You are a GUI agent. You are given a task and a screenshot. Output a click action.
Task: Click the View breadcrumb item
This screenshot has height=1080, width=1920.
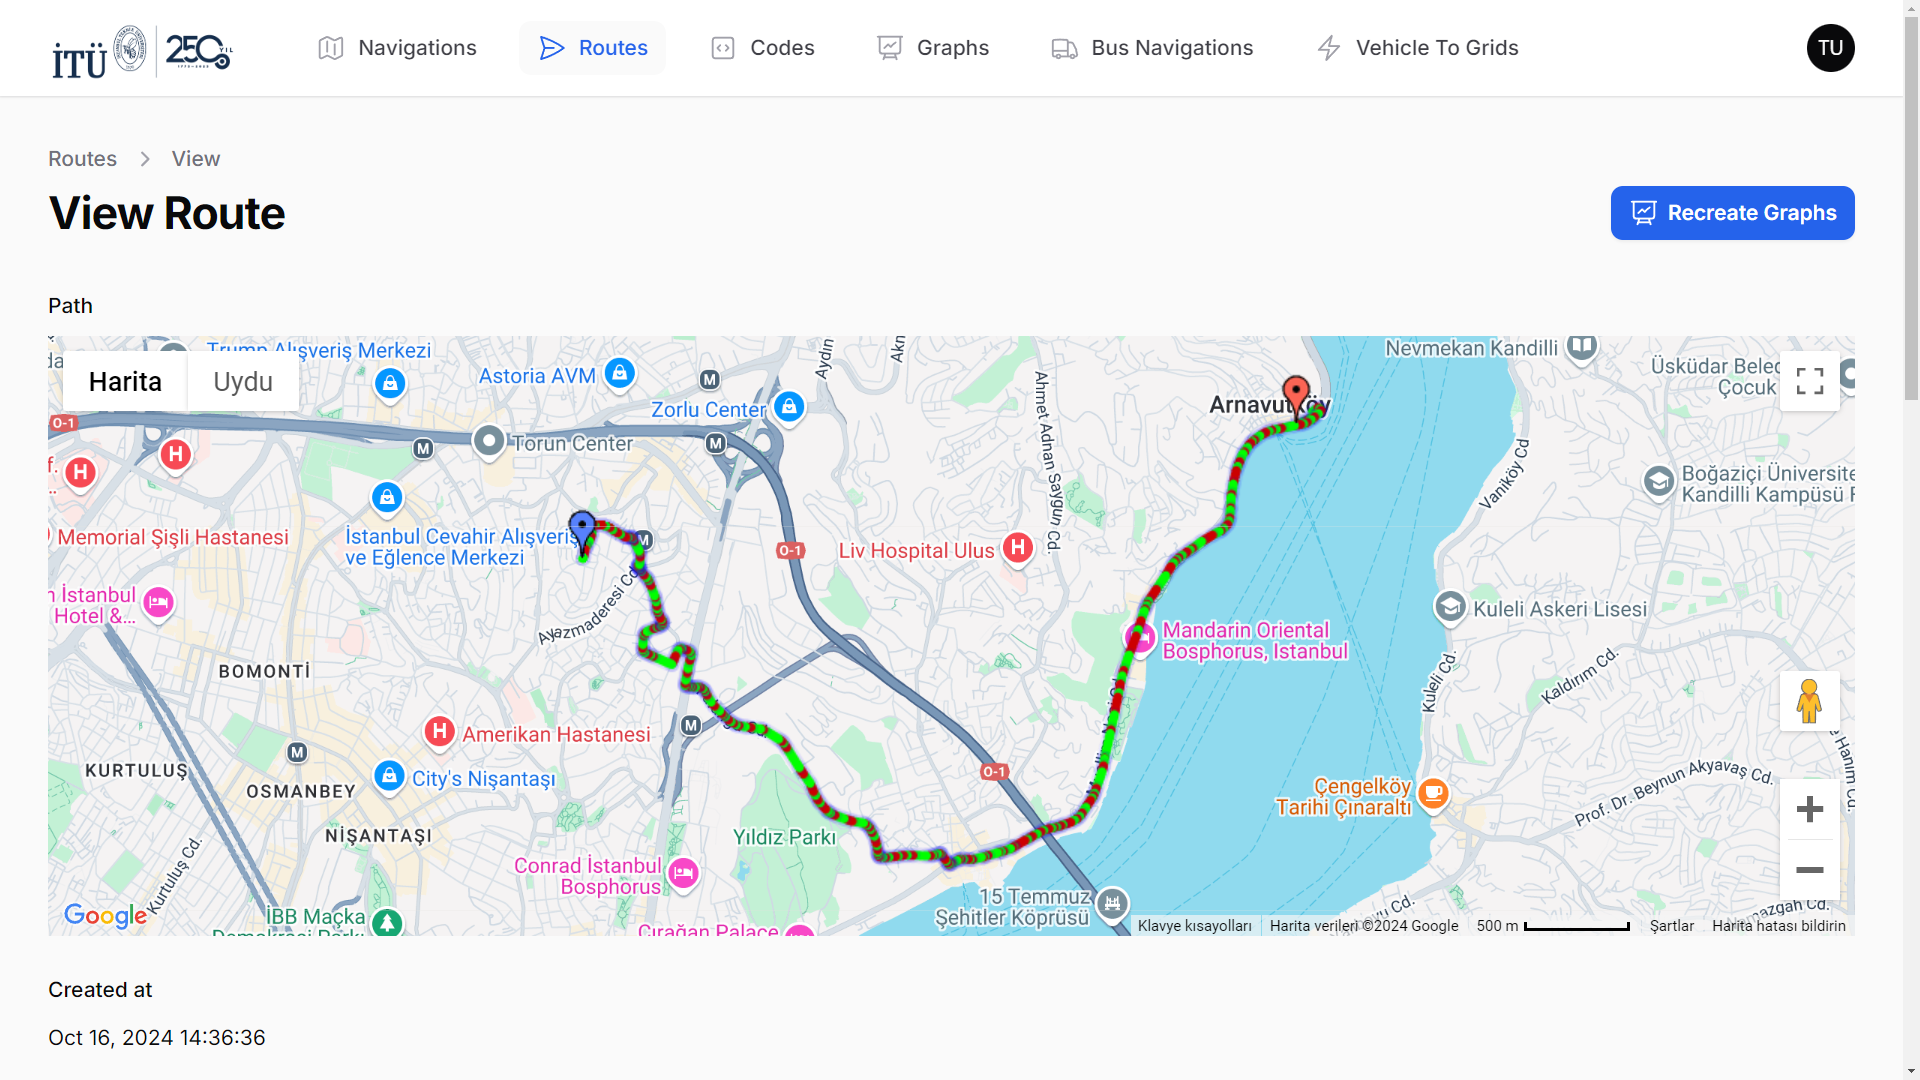[x=196, y=159]
